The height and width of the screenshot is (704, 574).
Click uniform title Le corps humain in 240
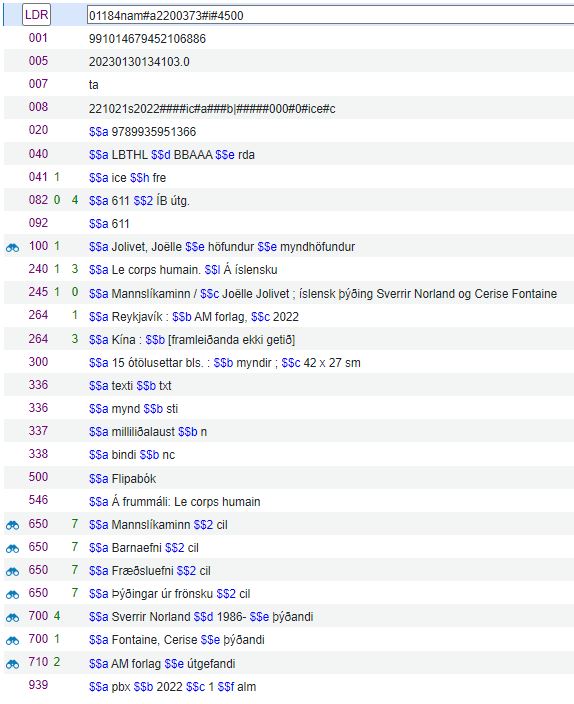[156, 270]
